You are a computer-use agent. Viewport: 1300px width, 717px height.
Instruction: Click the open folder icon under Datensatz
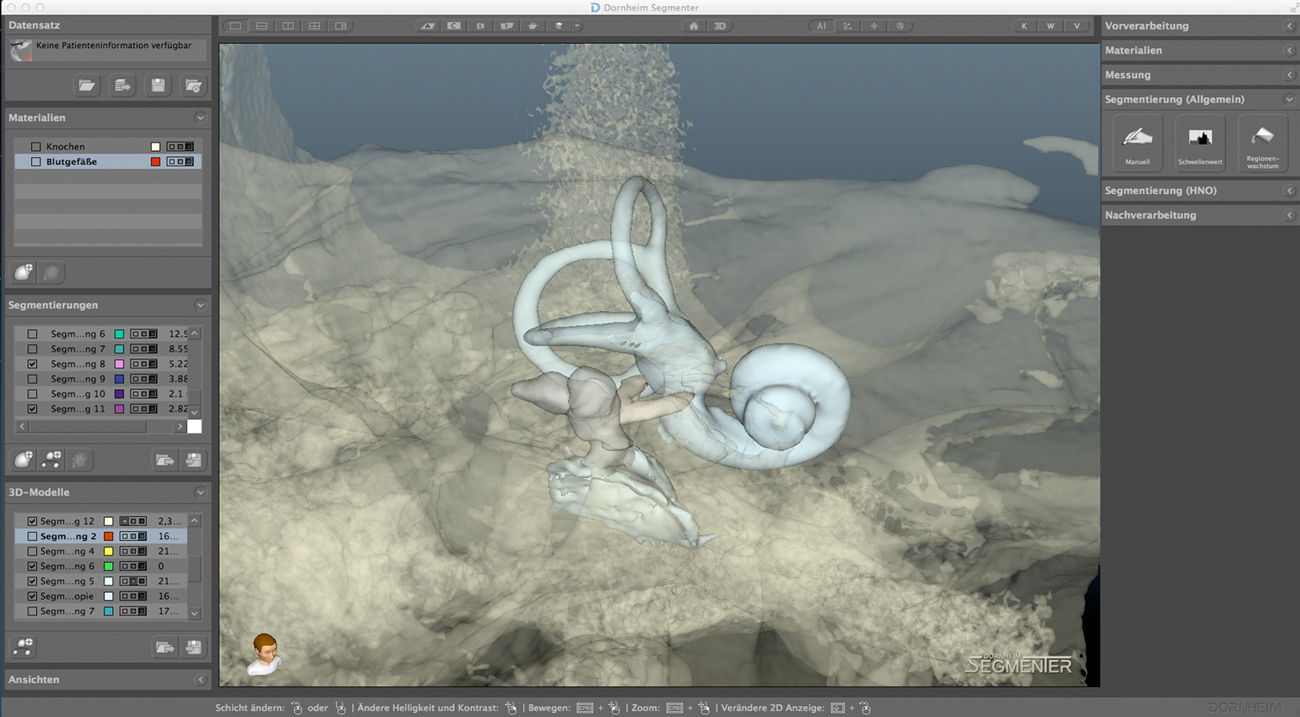pos(87,86)
